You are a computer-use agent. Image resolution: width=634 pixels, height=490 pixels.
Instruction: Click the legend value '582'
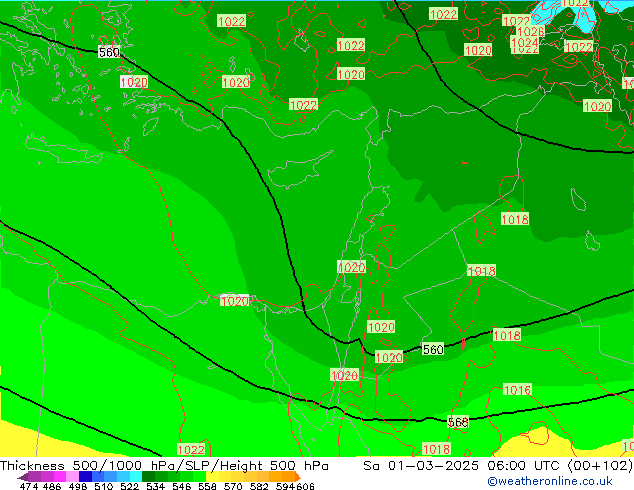(x=259, y=486)
